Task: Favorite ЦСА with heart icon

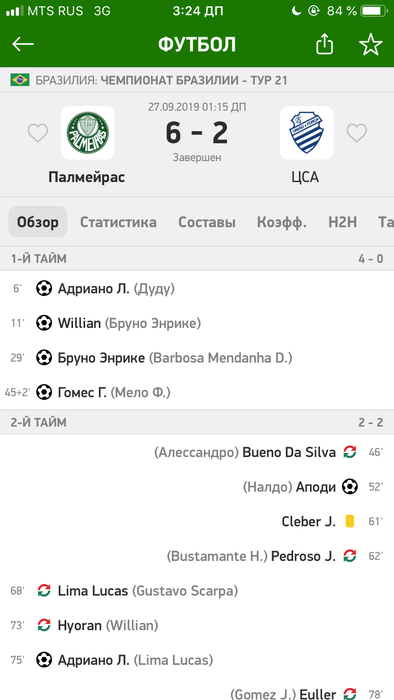Action: (x=357, y=133)
